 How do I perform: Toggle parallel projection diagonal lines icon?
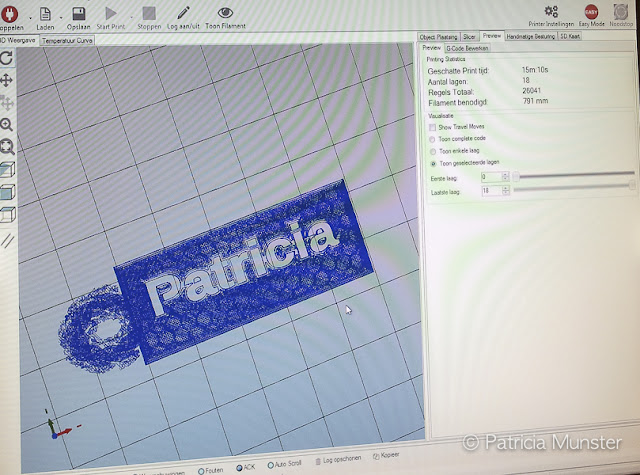[7, 240]
